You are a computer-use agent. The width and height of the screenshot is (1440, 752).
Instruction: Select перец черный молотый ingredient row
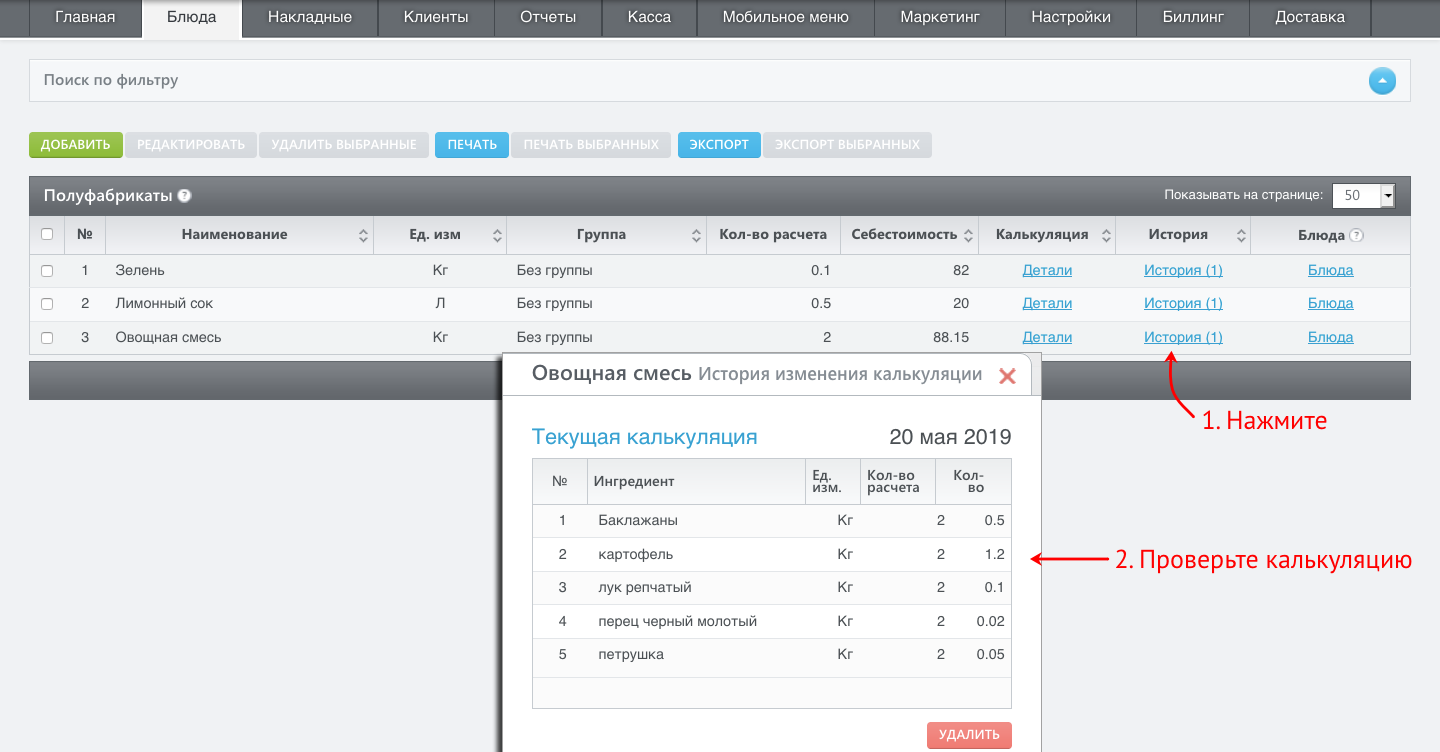(772, 621)
